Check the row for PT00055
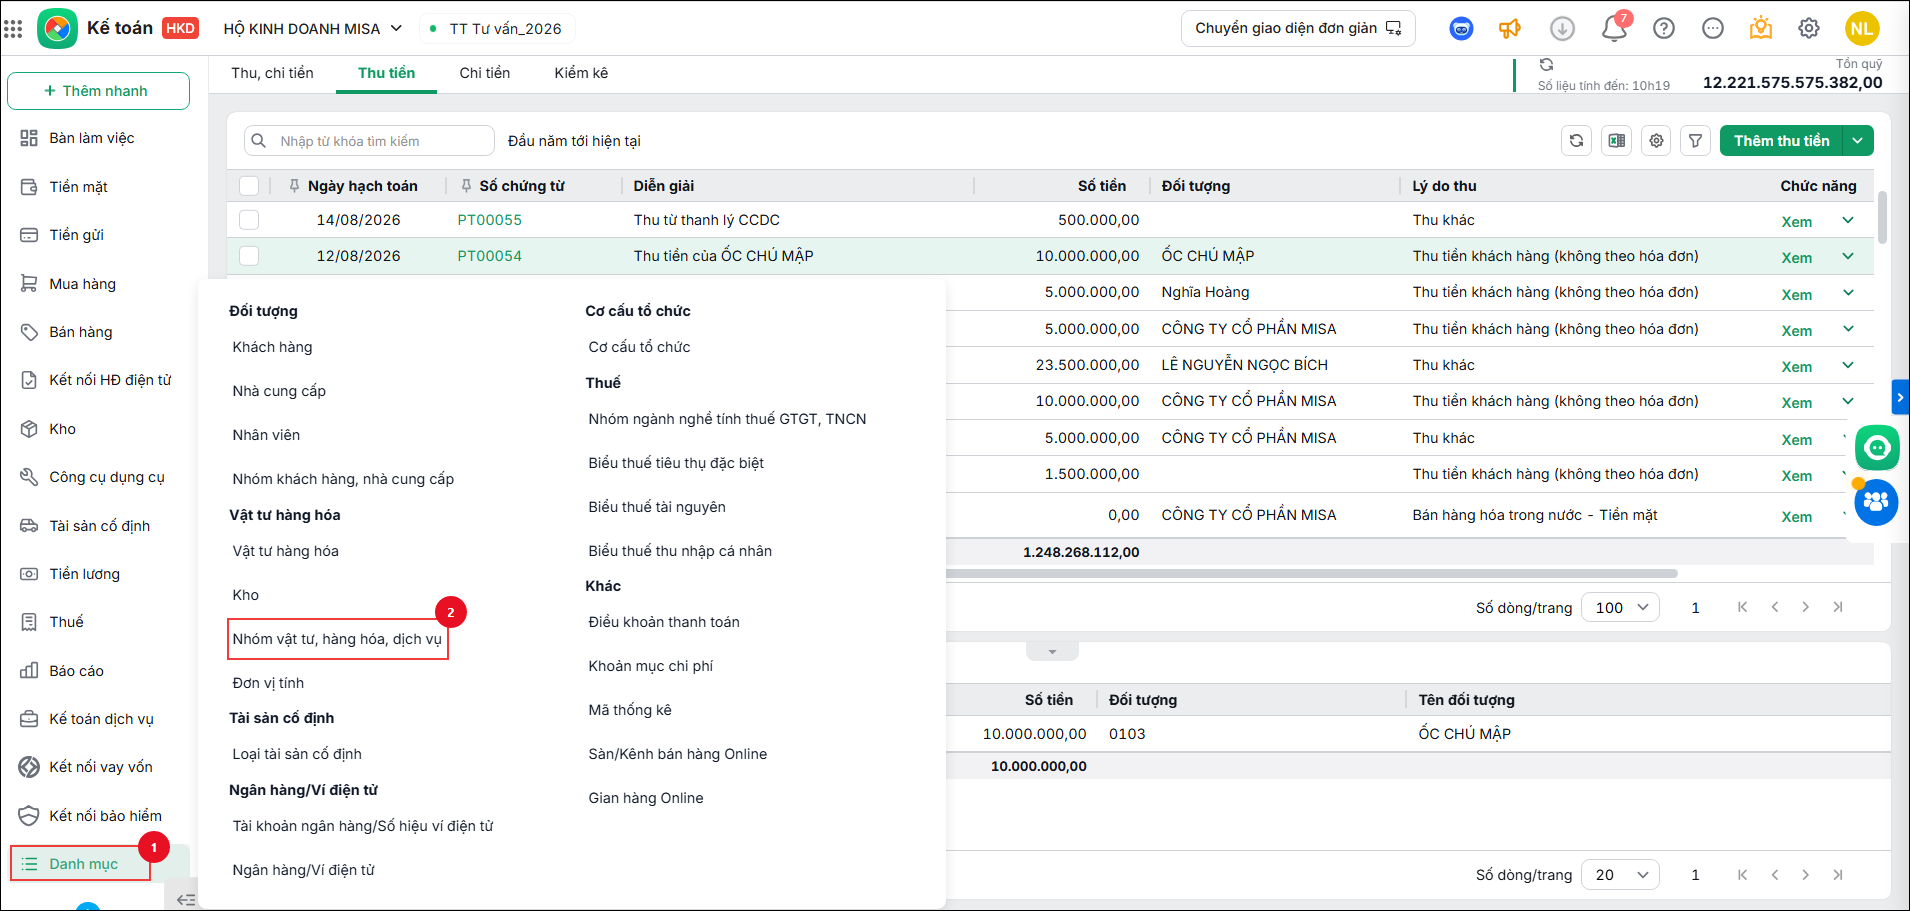Image resolution: width=1910 pixels, height=911 pixels. click(x=249, y=220)
